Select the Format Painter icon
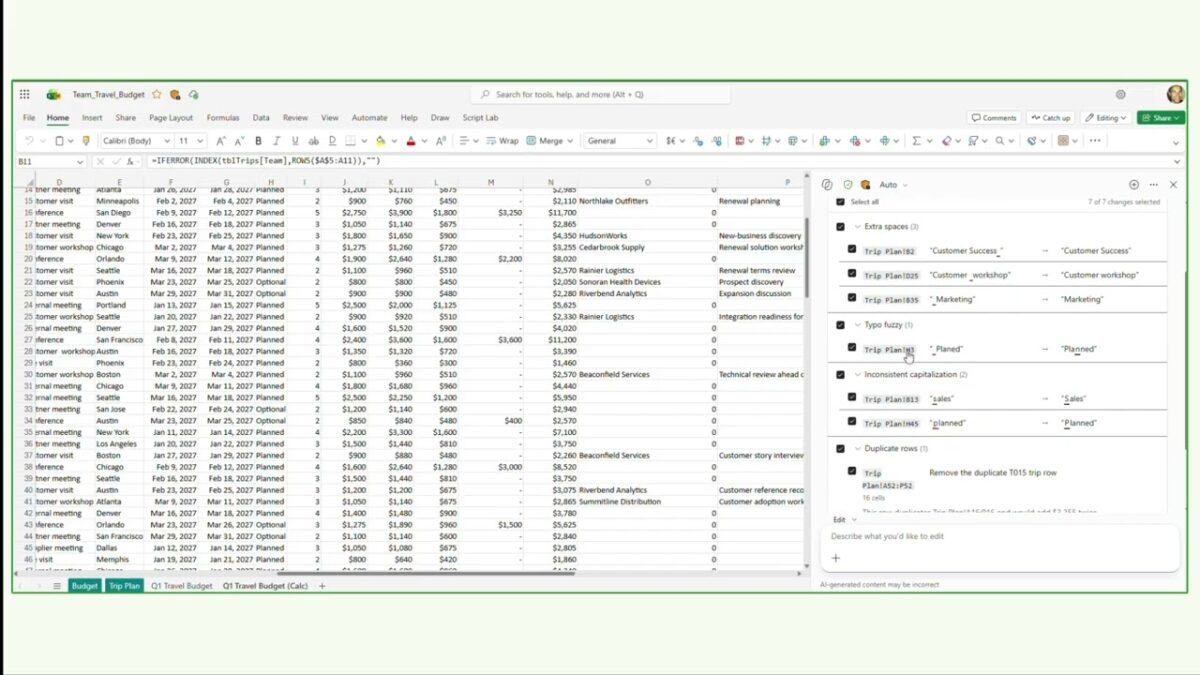This screenshot has height=675, width=1200. 85,141
